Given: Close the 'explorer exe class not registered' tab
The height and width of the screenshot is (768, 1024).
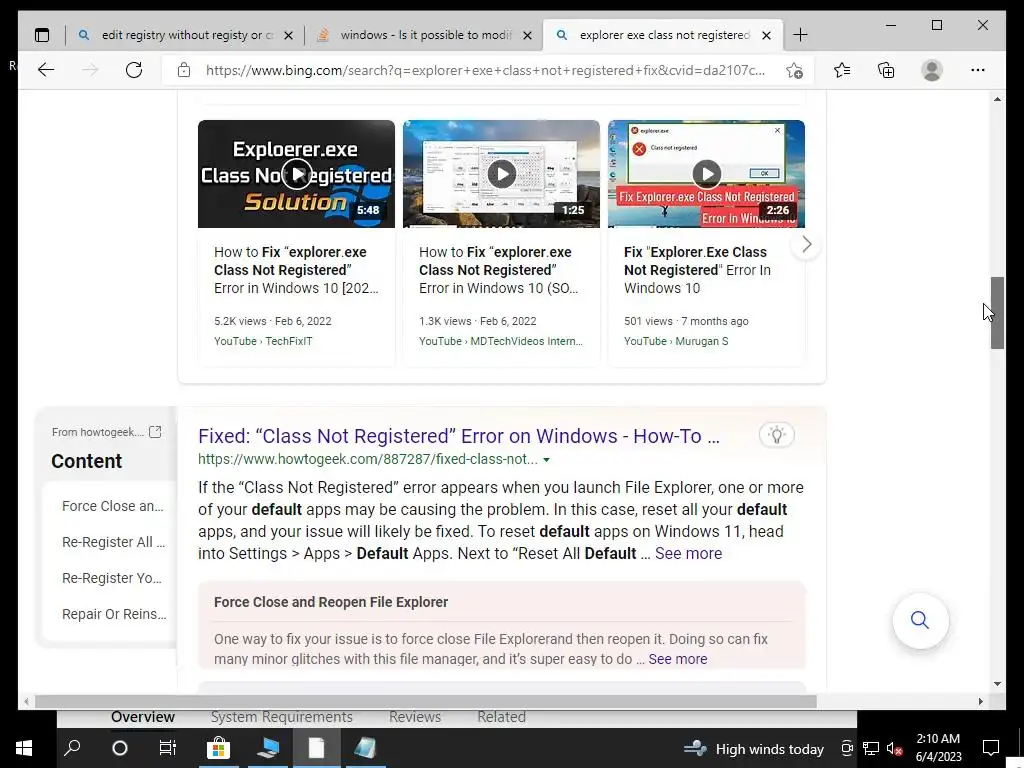Looking at the screenshot, I should point(767,35).
